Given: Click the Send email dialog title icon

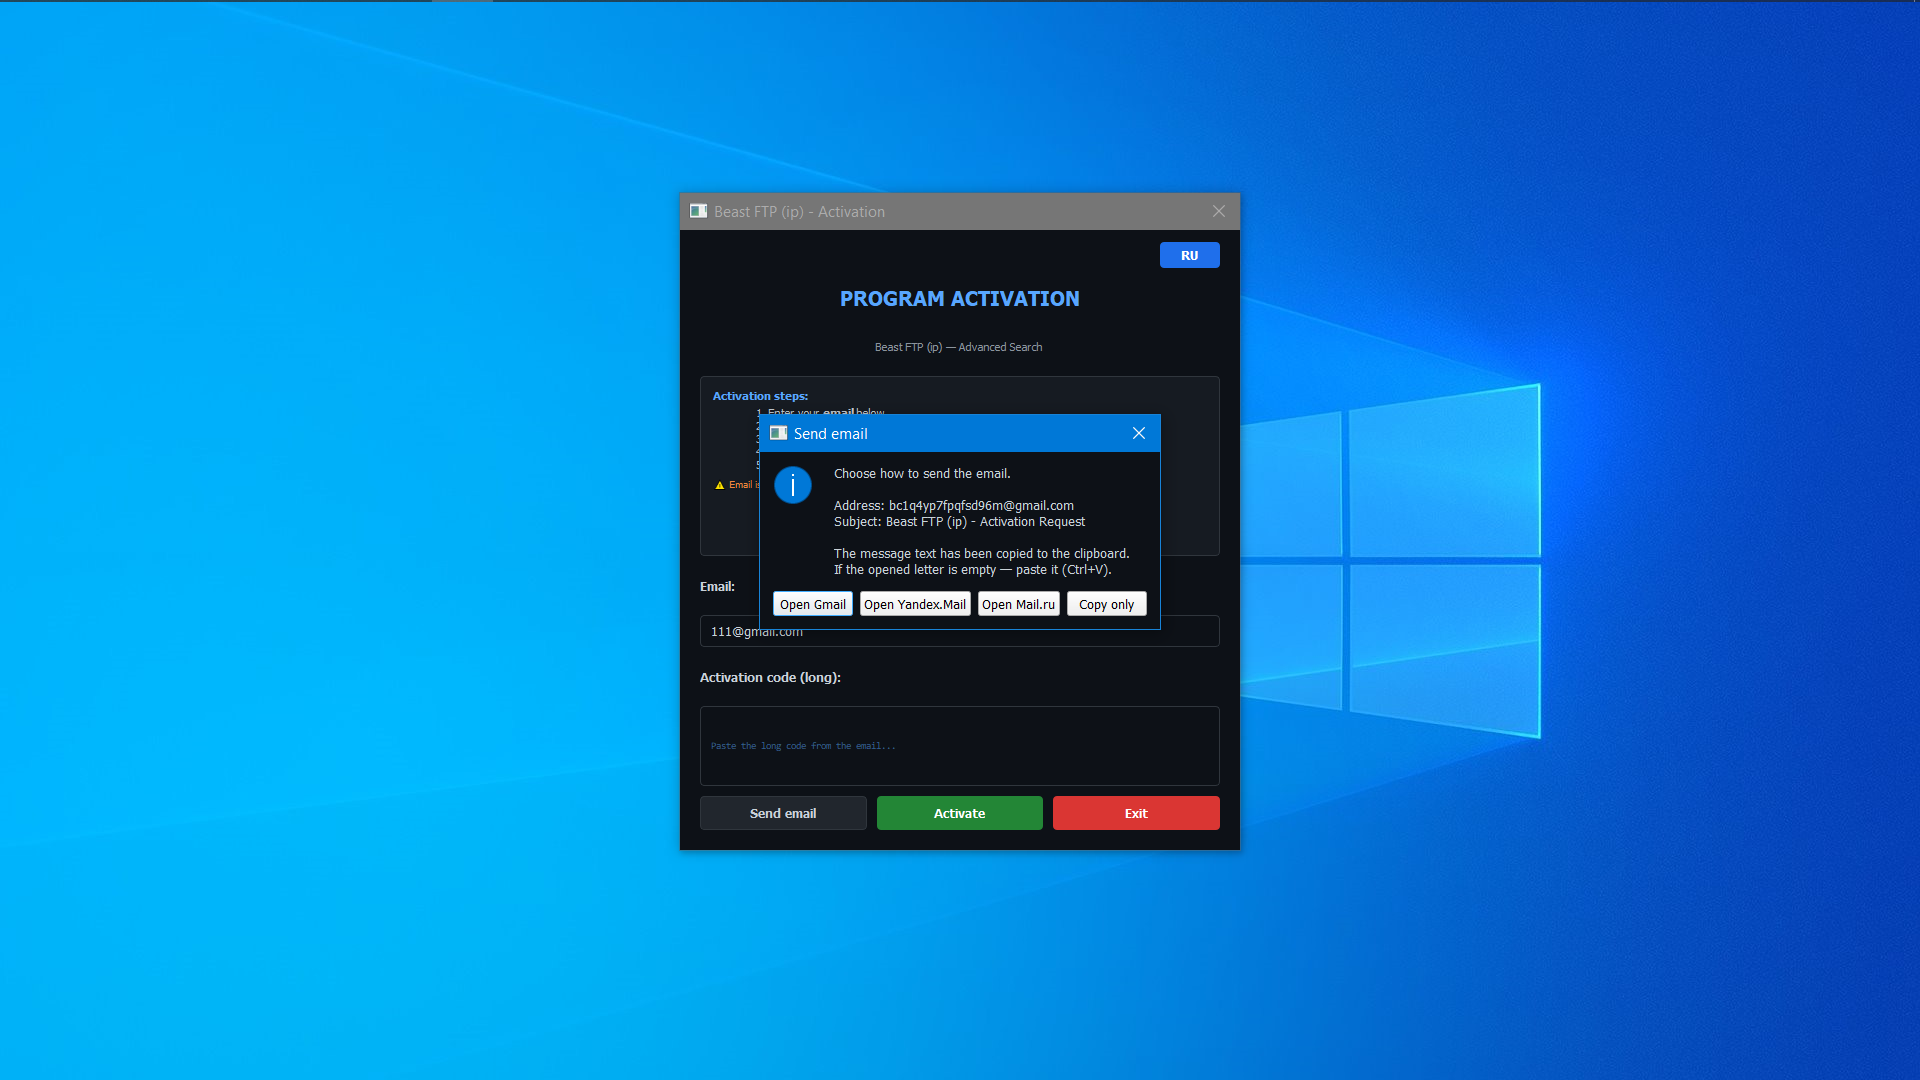Looking at the screenshot, I should click(779, 433).
